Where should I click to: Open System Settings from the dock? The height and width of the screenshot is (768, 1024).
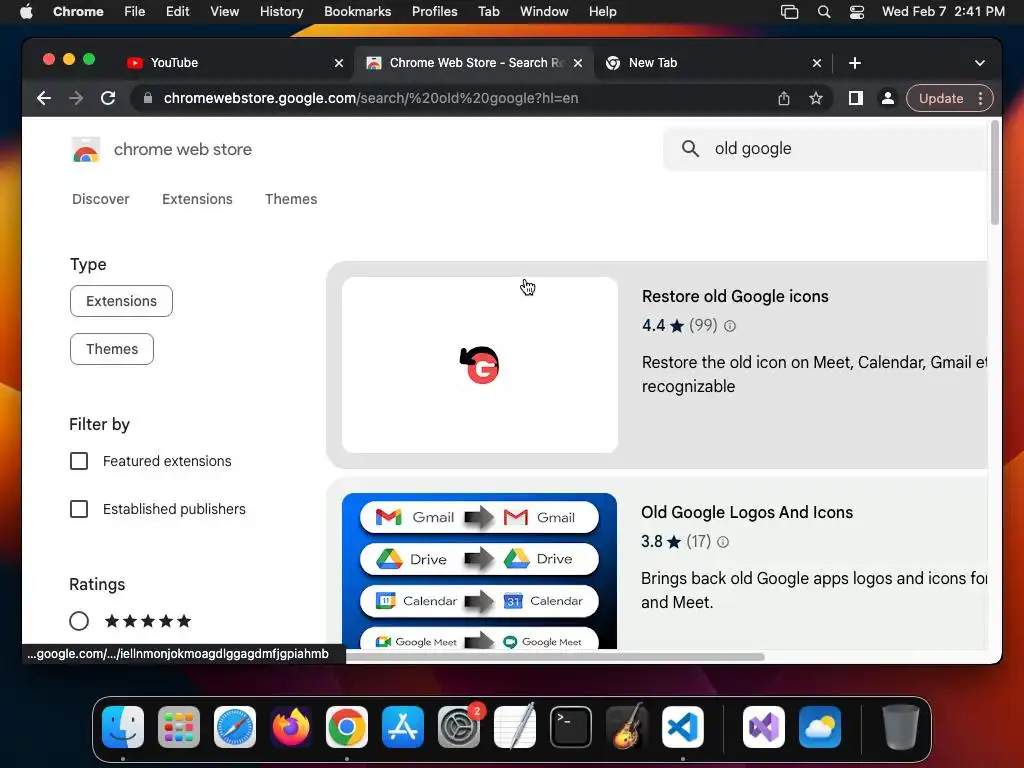[459, 727]
